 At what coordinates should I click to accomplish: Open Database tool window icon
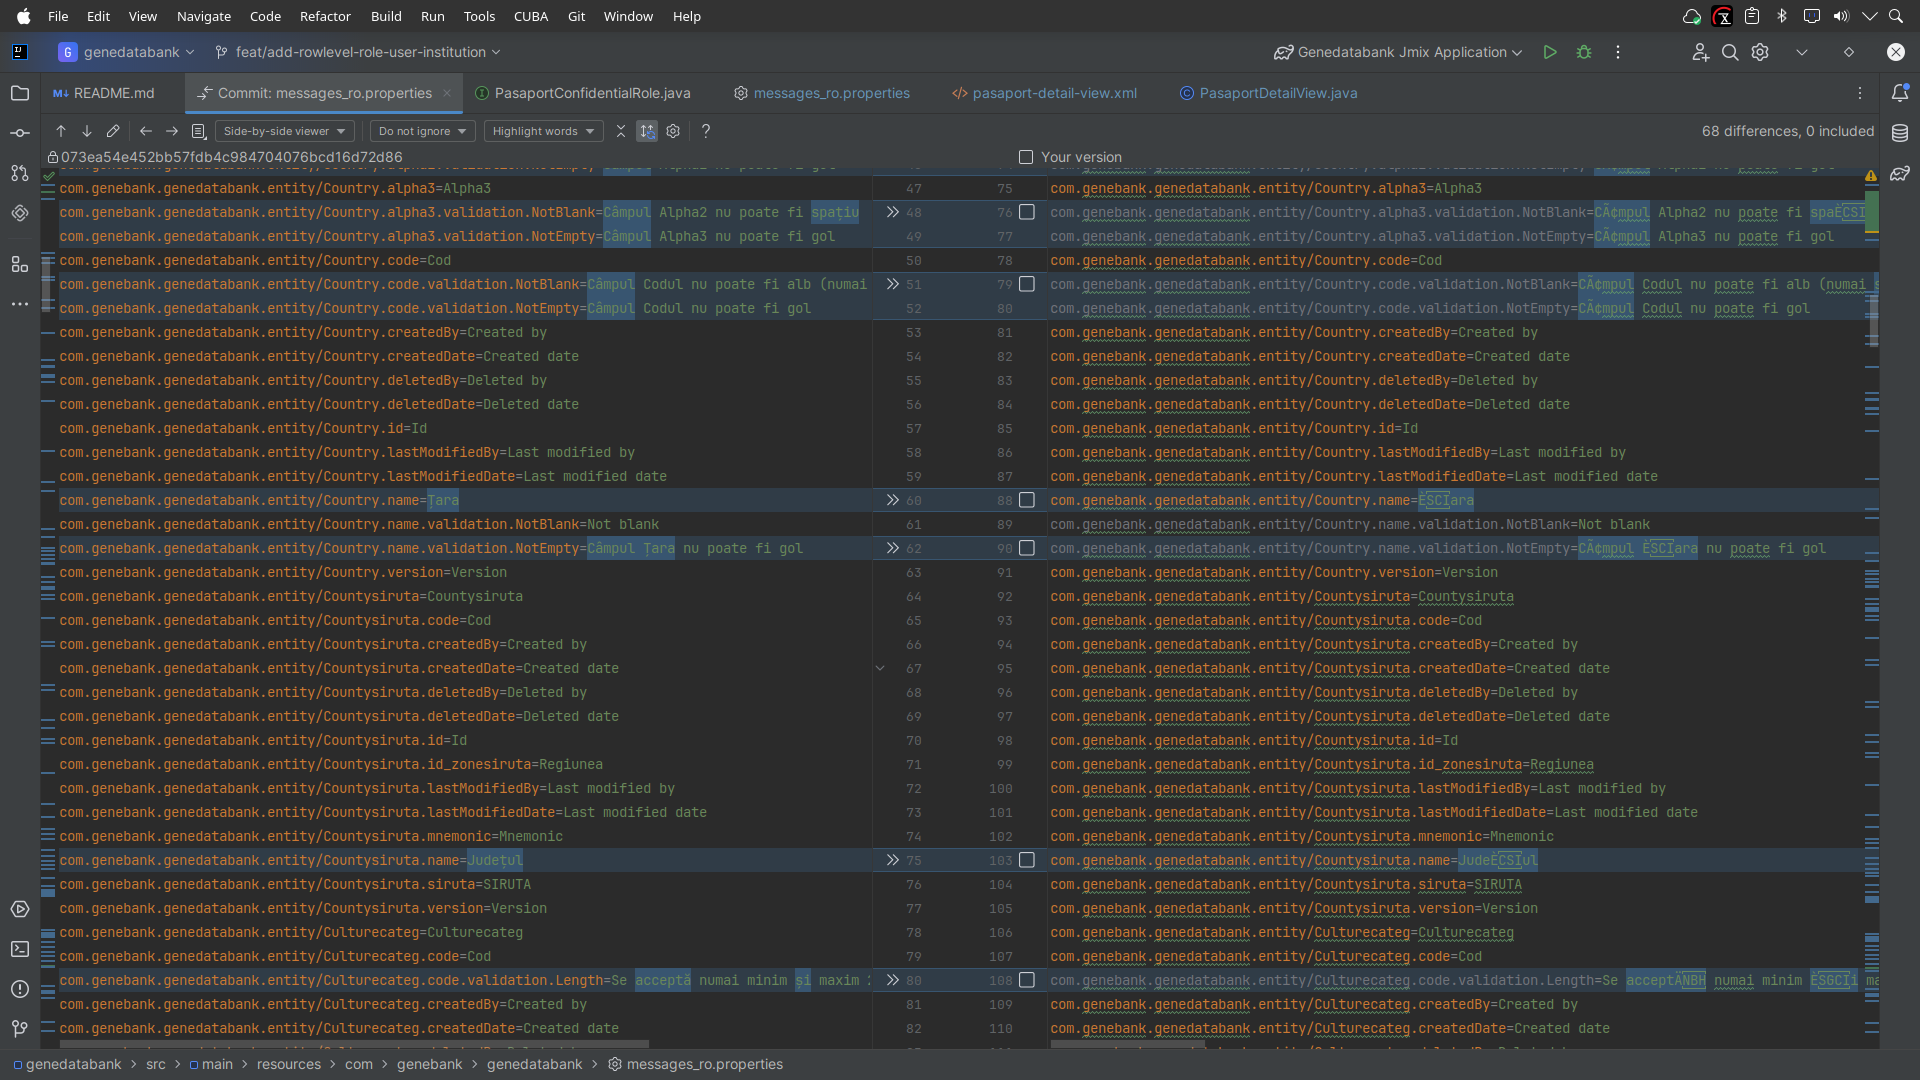(1900, 133)
